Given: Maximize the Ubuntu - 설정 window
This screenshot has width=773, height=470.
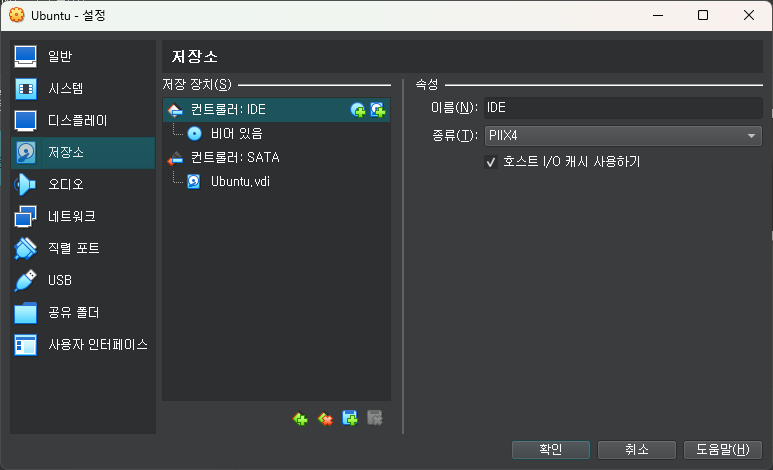Looking at the screenshot, I should (703, 15).
